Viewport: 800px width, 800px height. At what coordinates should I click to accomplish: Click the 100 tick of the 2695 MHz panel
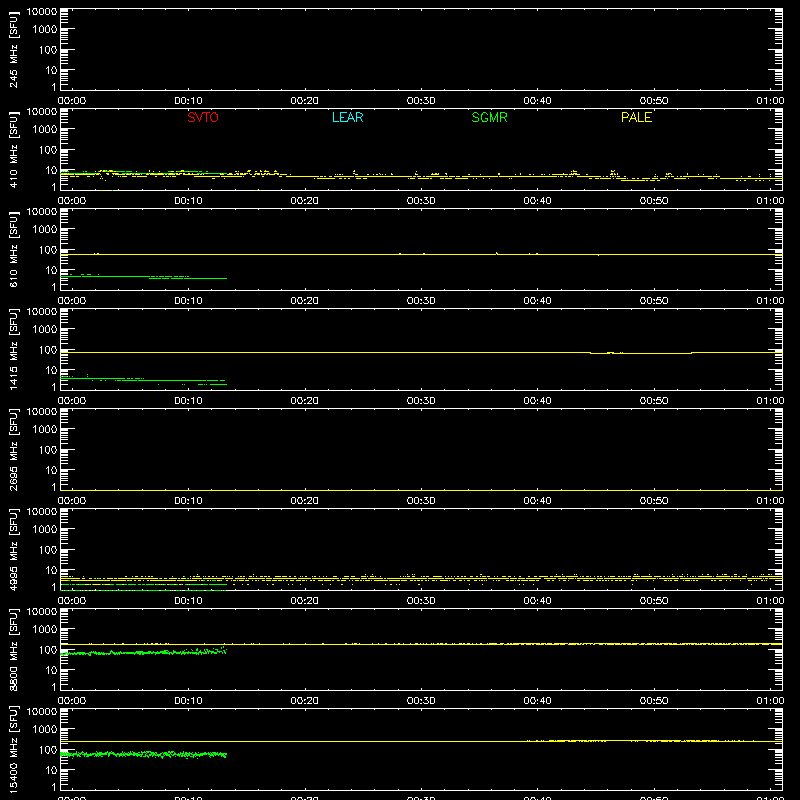point(48,450)
